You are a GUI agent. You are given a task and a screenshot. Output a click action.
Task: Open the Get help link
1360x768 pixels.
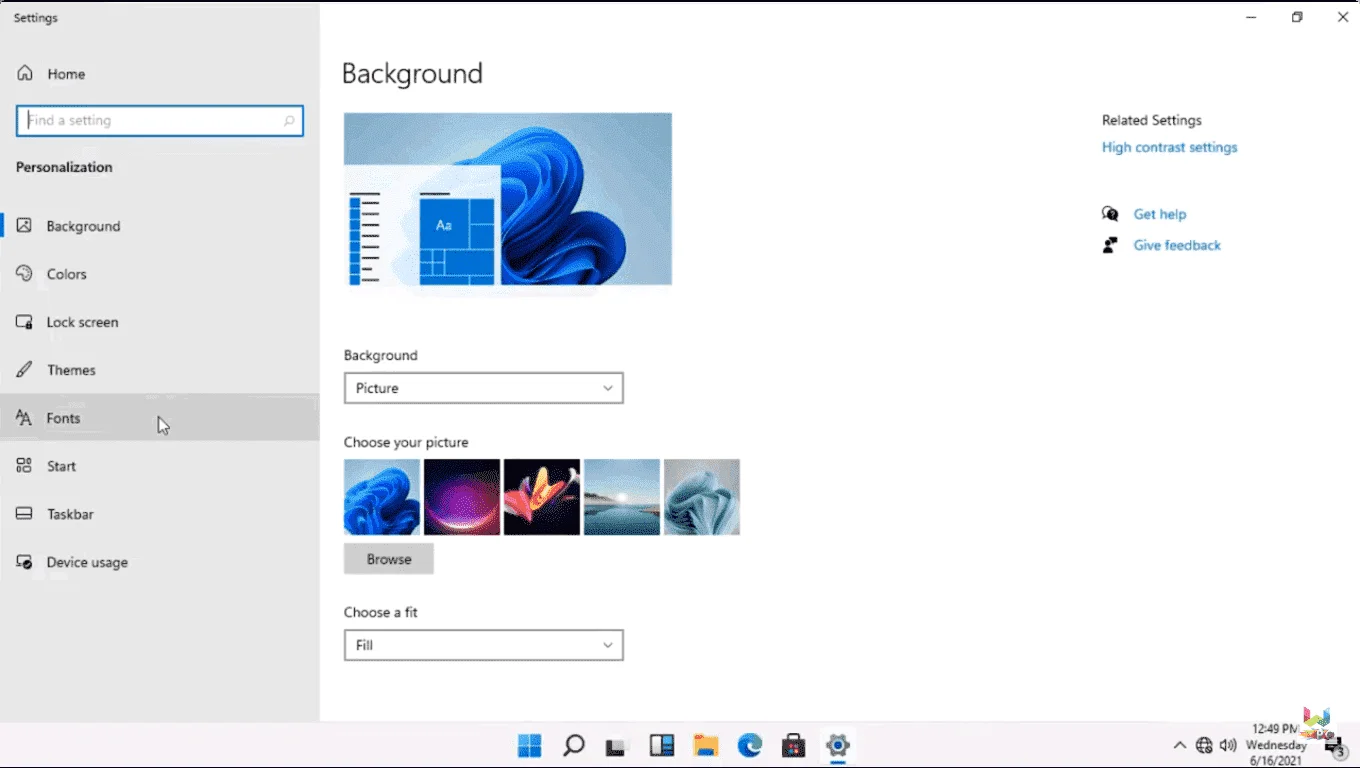[1160, 214]
